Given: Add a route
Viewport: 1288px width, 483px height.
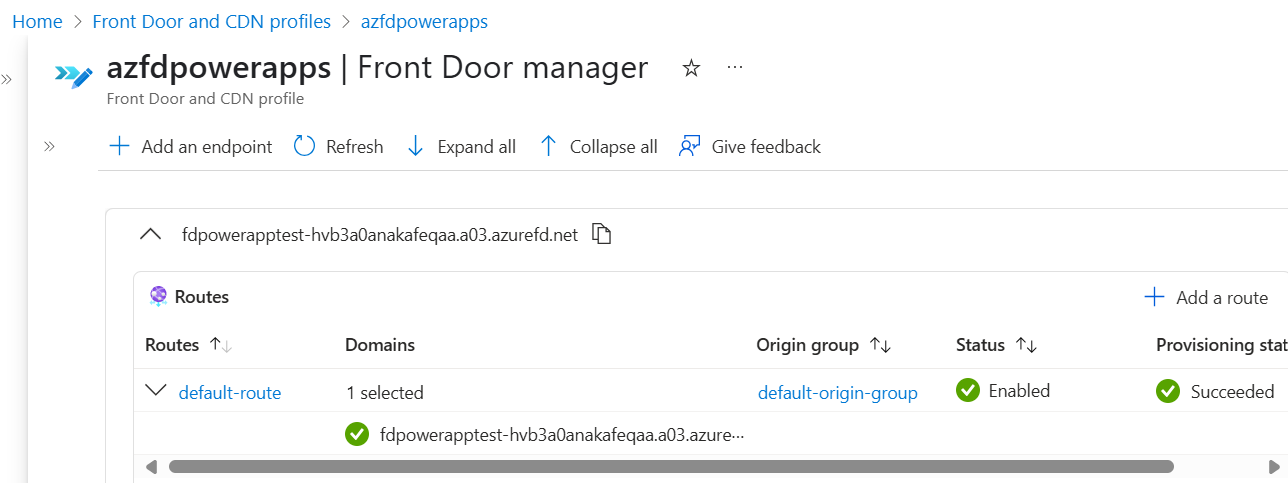Looking at the screenshot, I should (x=1206, y=297).
